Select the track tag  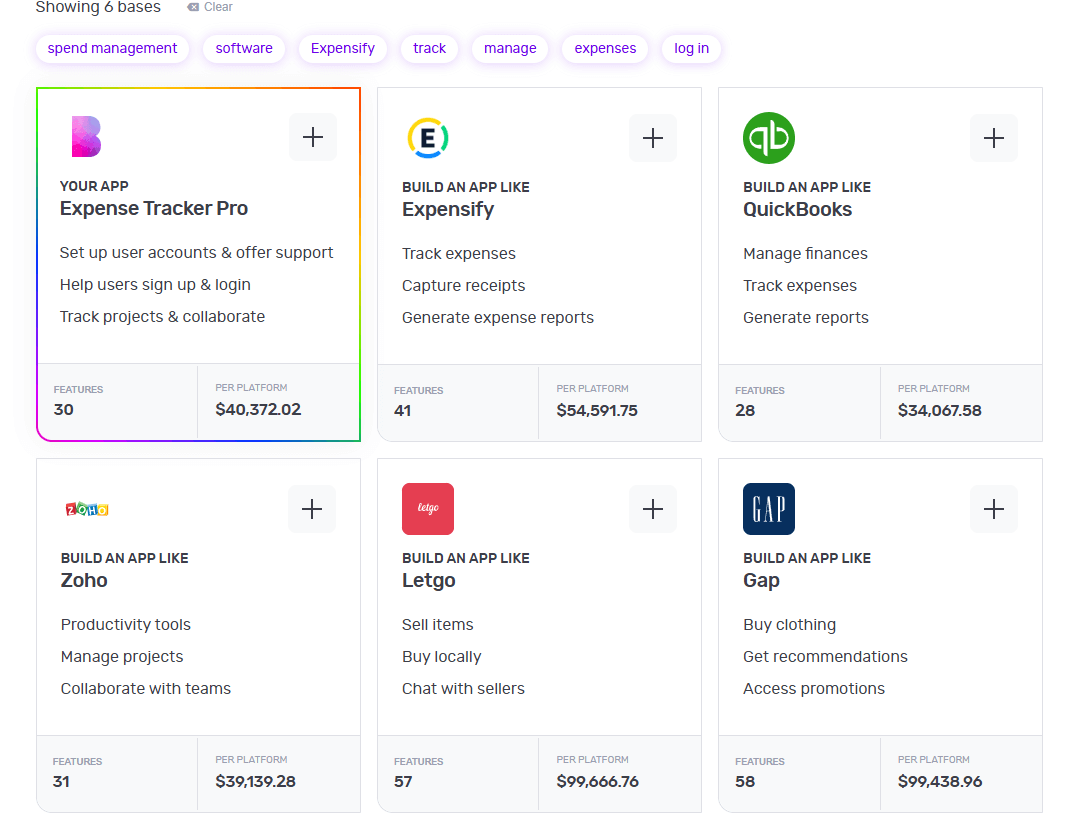point(429,49)
